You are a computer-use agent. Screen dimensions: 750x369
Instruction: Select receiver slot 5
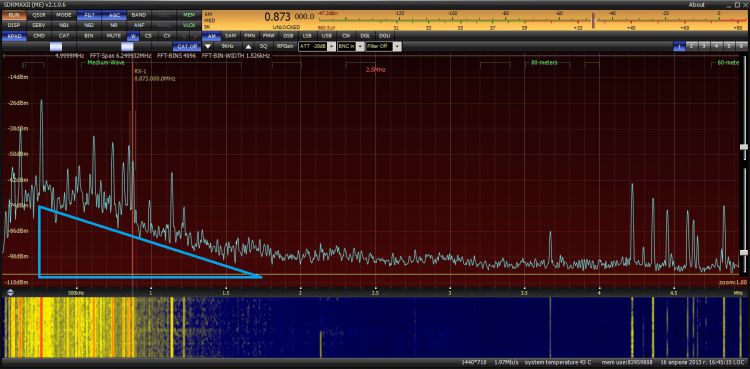click(x=728, y=46)
